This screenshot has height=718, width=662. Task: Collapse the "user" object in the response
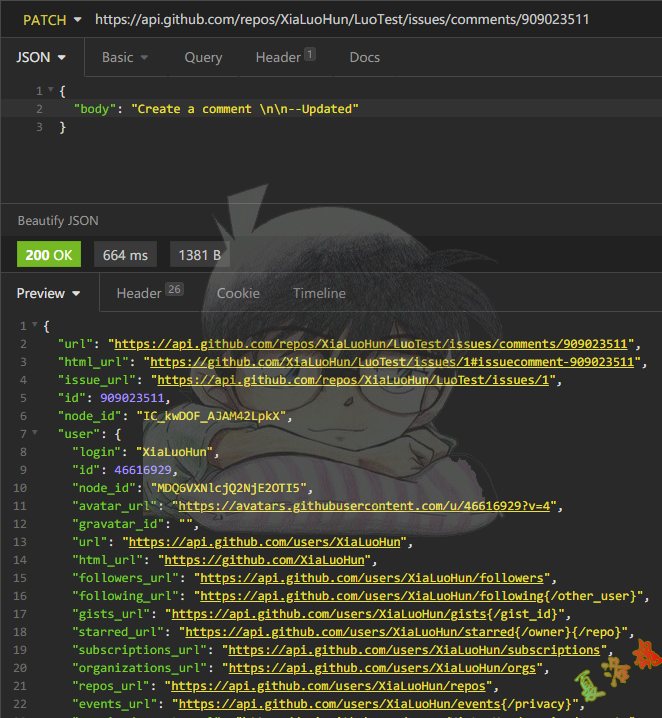35,434
